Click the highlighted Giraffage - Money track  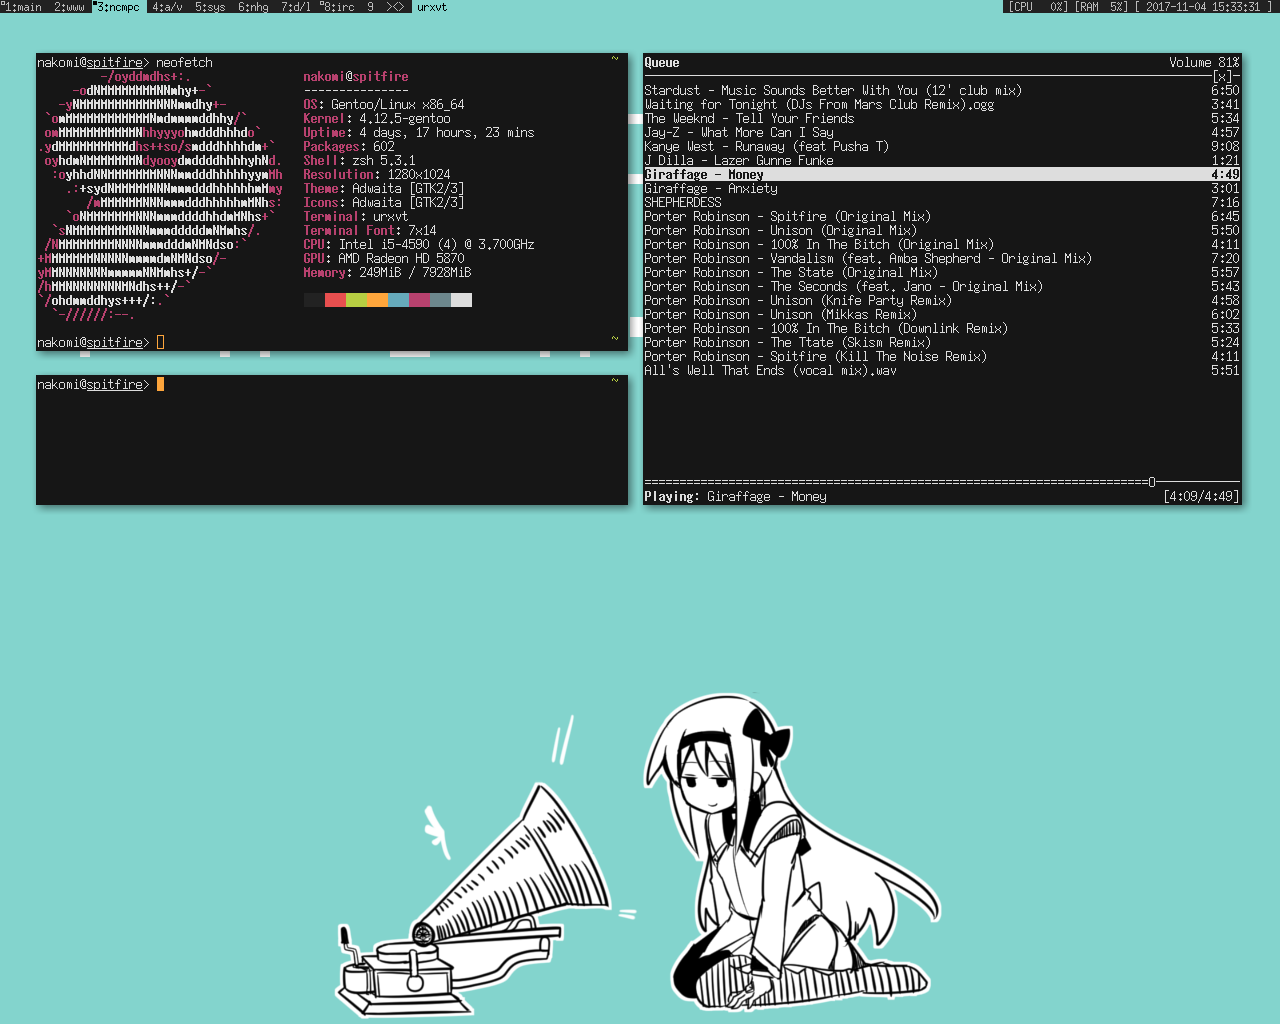(x=704, y=174)
